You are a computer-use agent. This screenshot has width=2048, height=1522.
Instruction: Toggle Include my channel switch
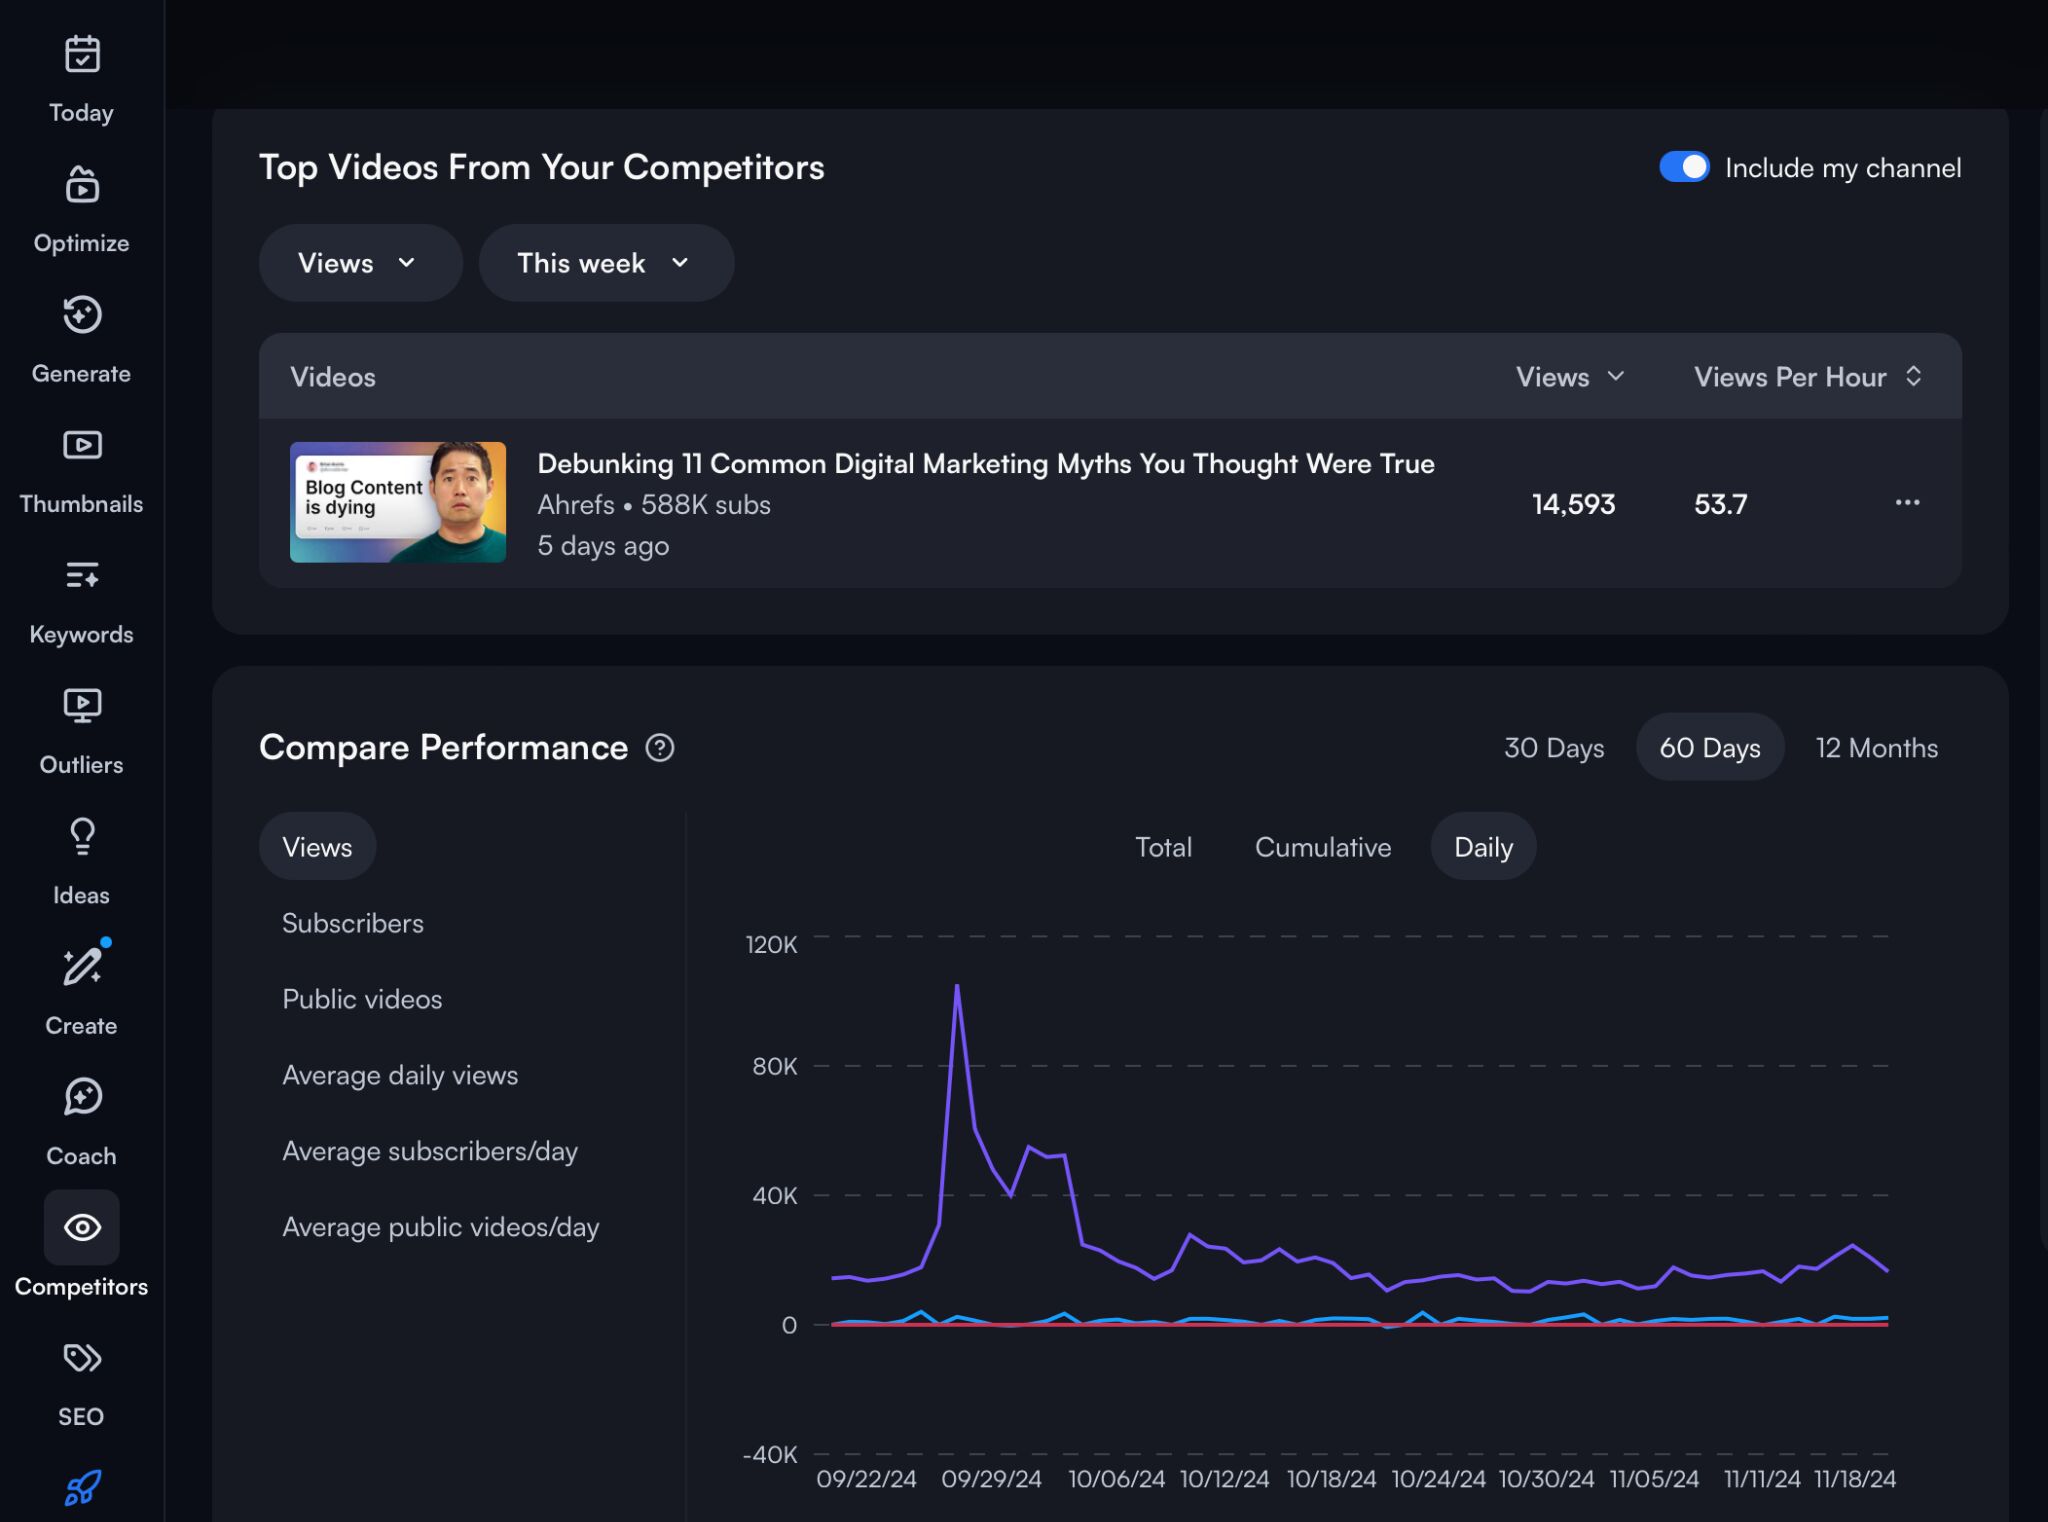(x=1684, y=167)
